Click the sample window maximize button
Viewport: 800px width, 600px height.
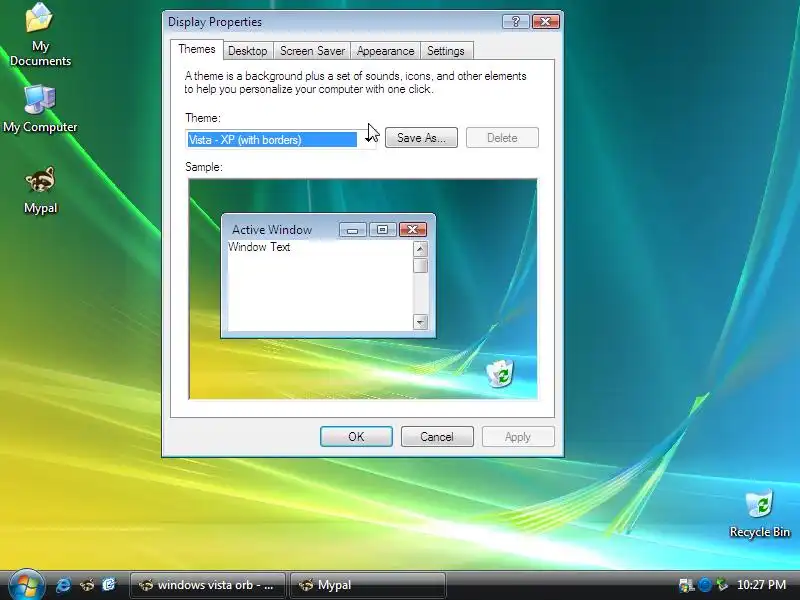click(x=383, y=230)
